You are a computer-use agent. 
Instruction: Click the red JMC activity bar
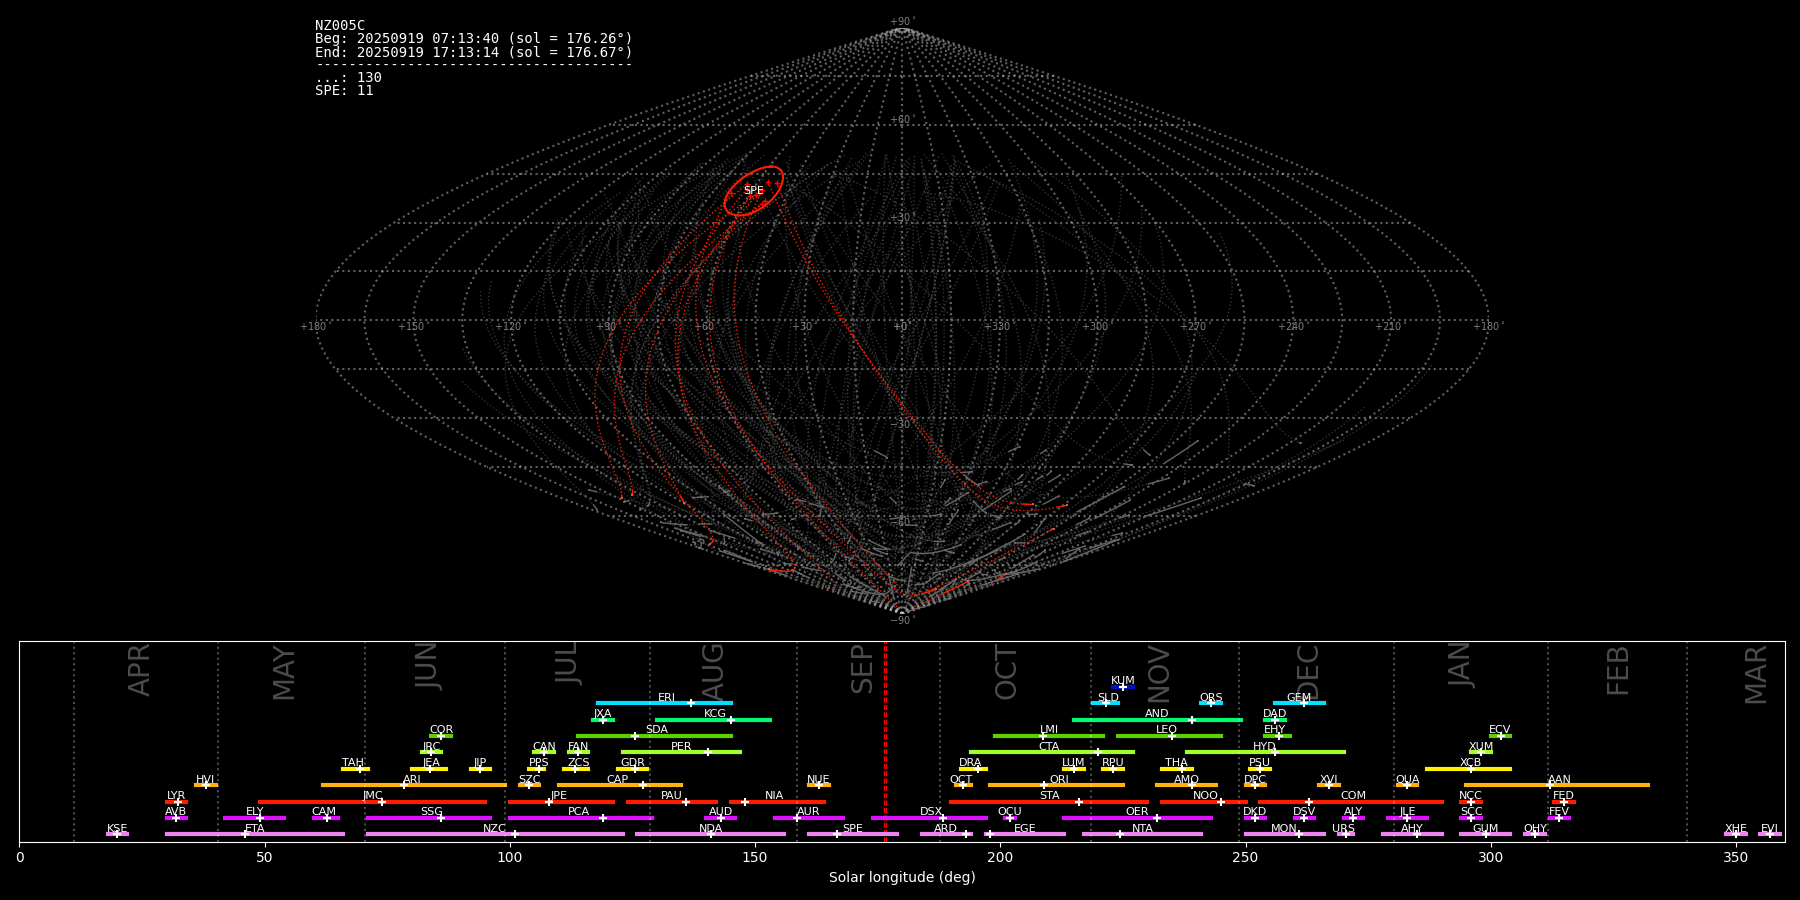tap(373, 802)
